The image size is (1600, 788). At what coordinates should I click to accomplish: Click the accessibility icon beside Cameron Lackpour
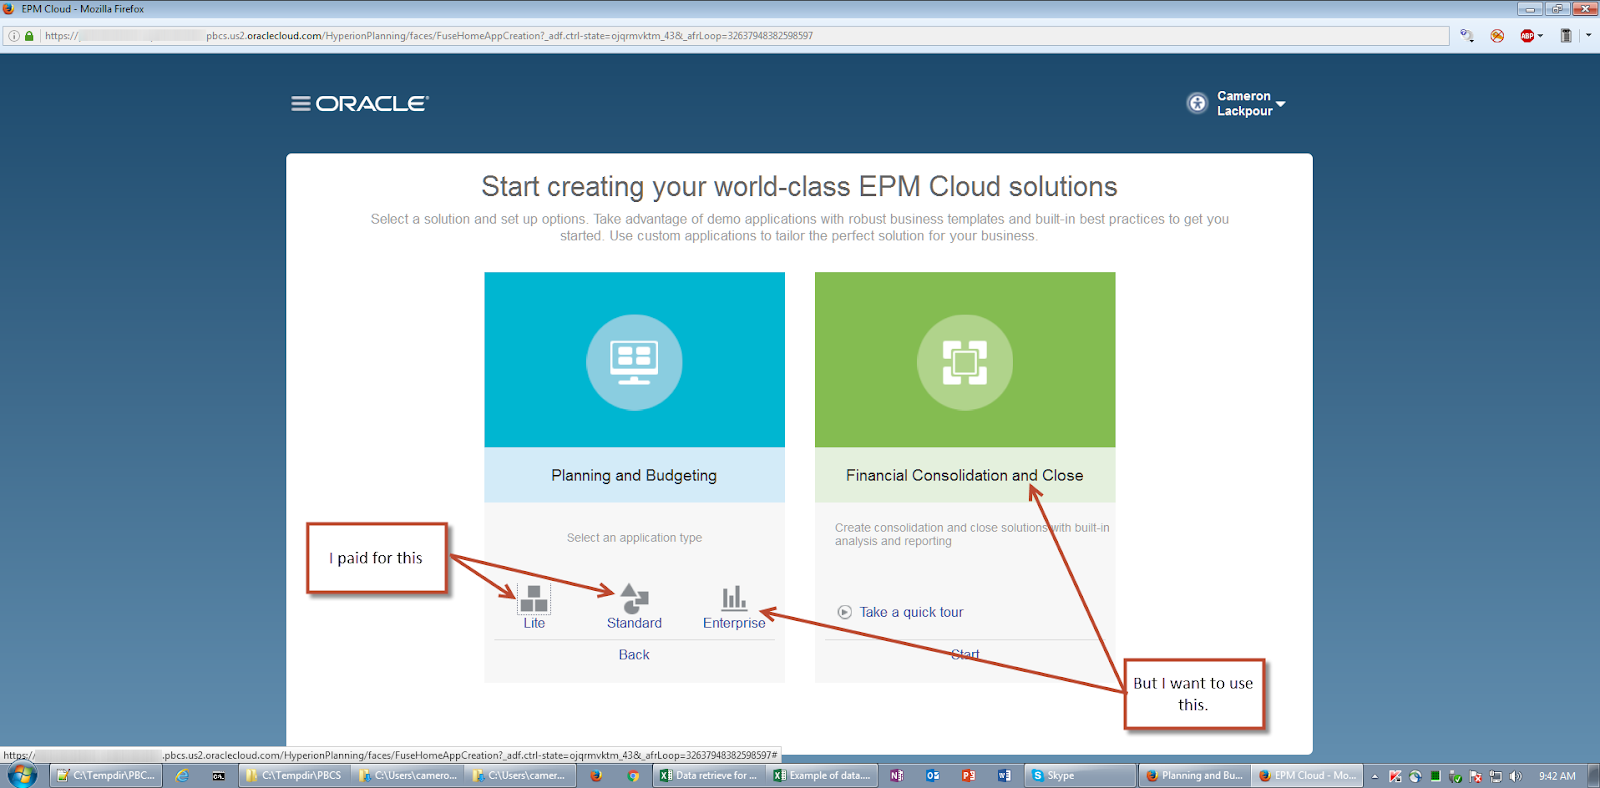[1197, 103]
